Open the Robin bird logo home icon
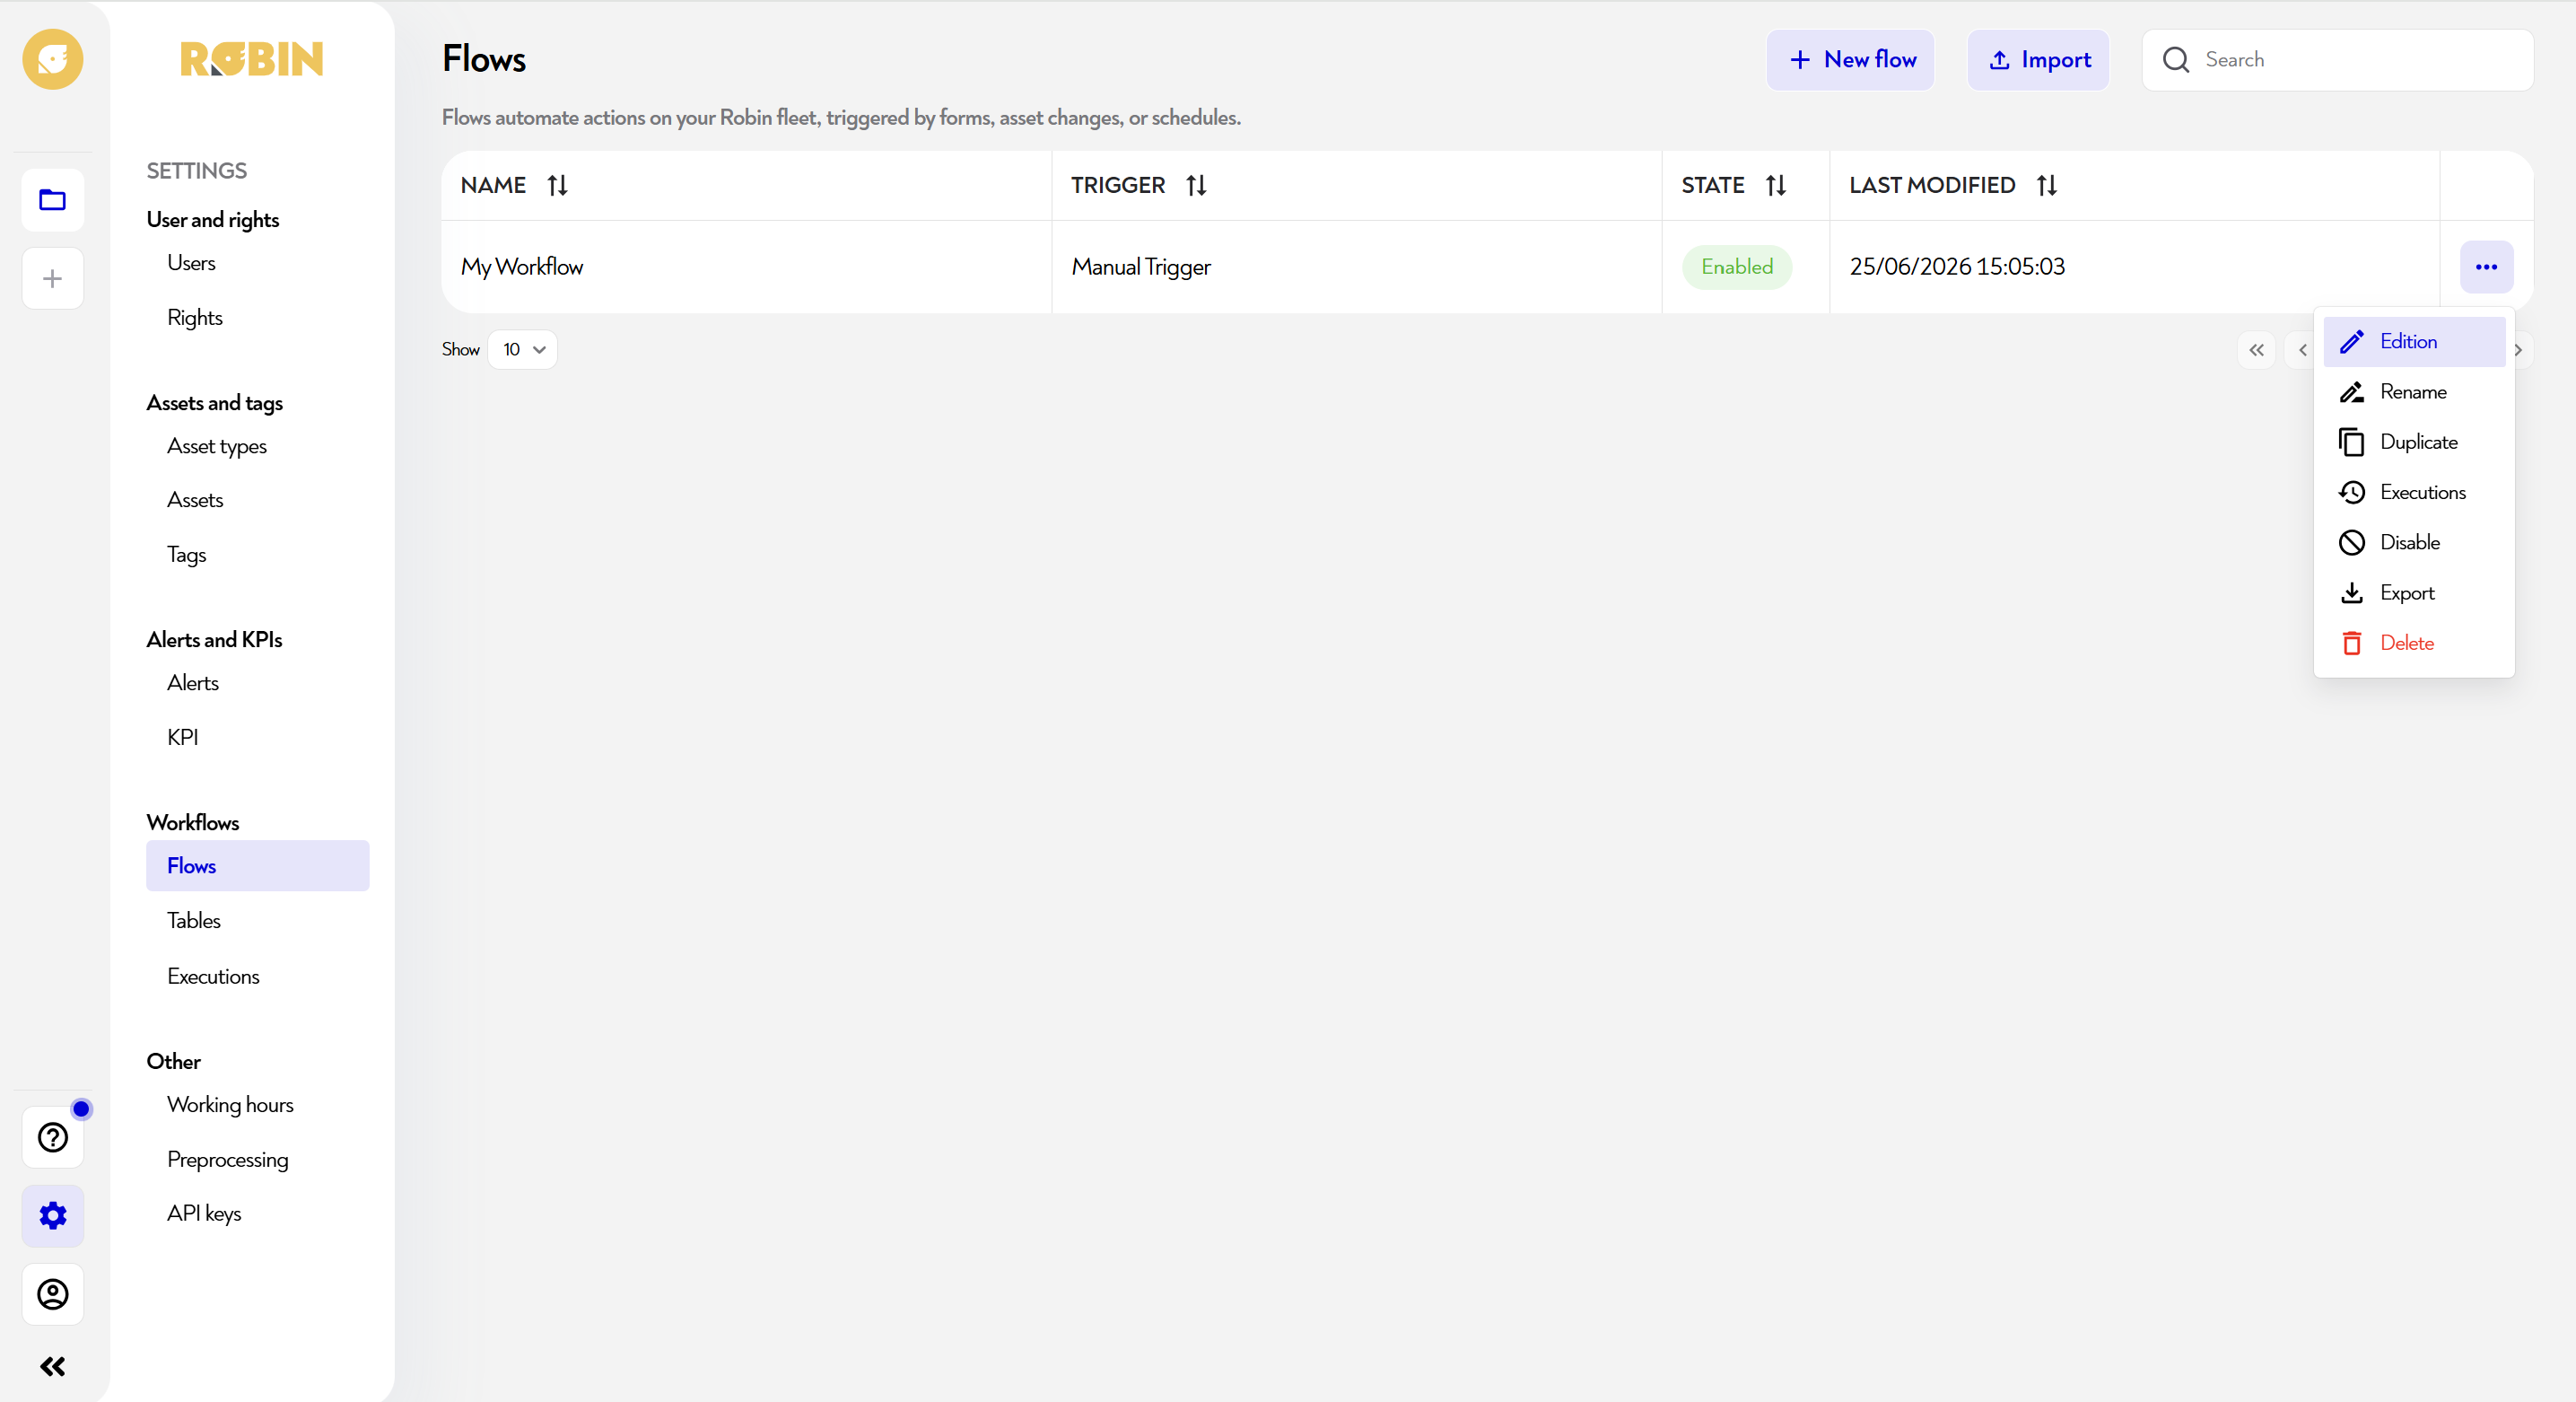2576x1402 pixels. 52,59
